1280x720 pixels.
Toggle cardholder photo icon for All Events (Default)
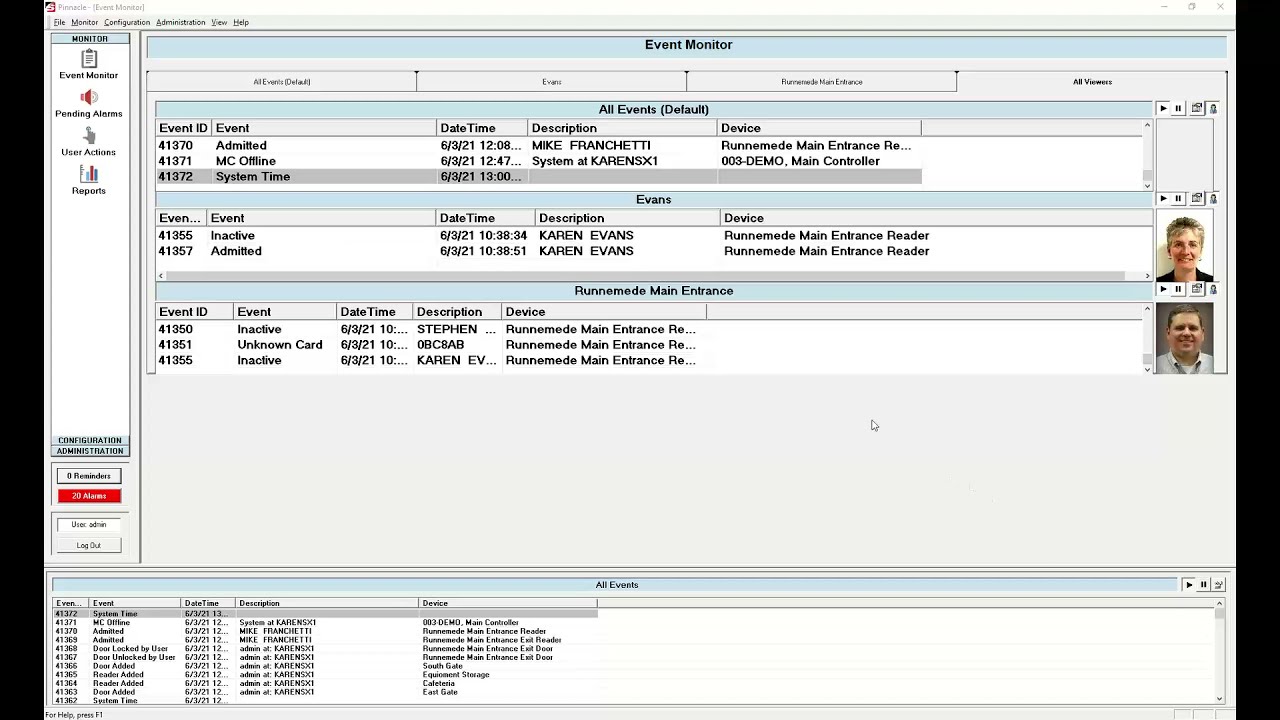[1213, 109]
